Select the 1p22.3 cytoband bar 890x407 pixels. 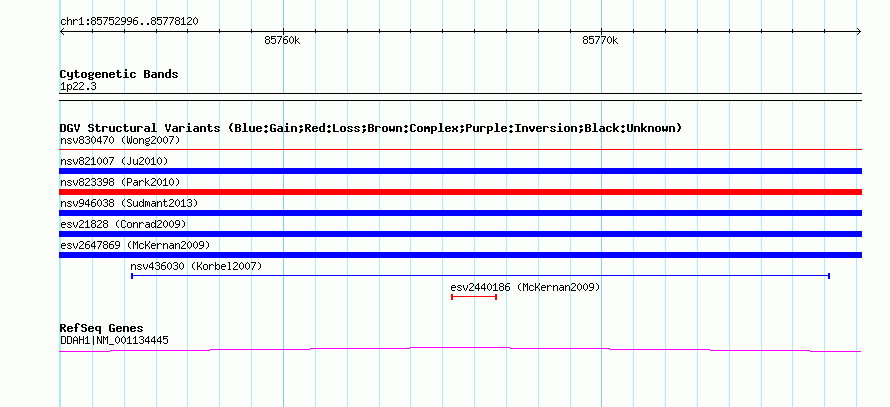(x=460, y=97)
